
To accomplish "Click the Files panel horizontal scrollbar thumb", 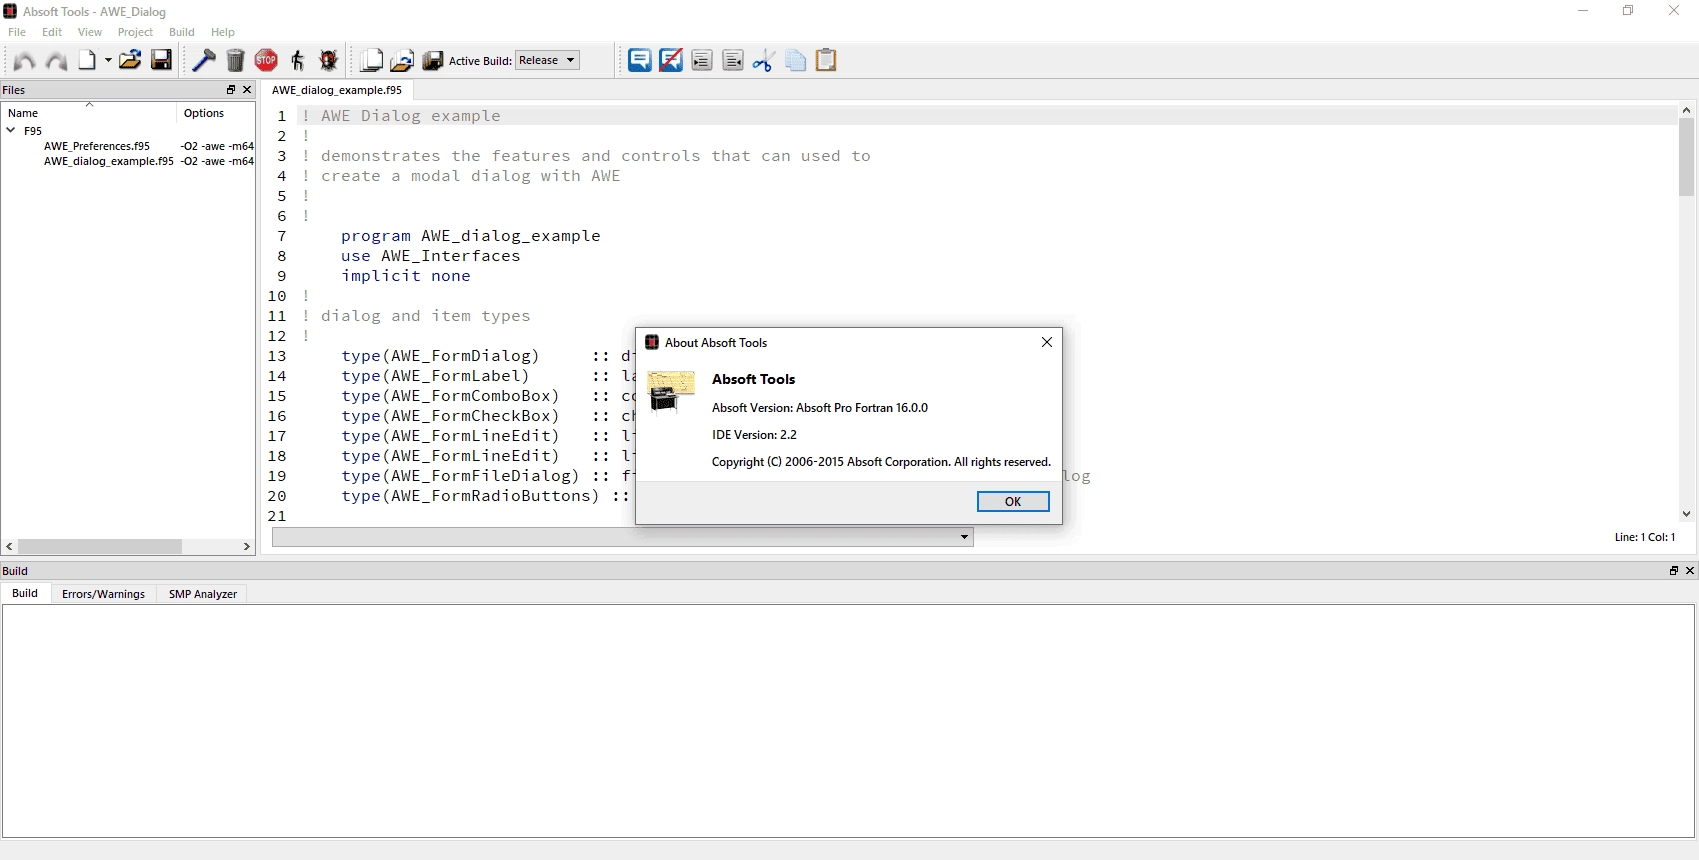I will coord(100,547).
